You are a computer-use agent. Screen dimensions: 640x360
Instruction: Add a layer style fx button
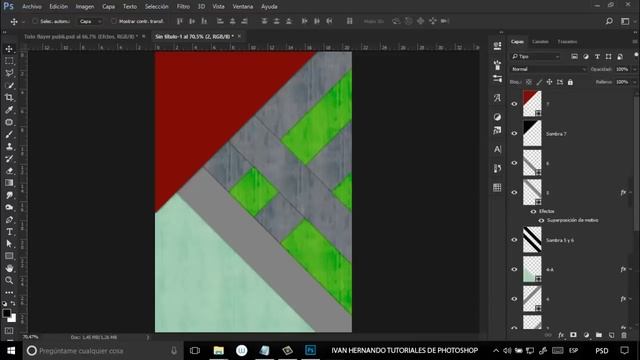tap(561, 335)
